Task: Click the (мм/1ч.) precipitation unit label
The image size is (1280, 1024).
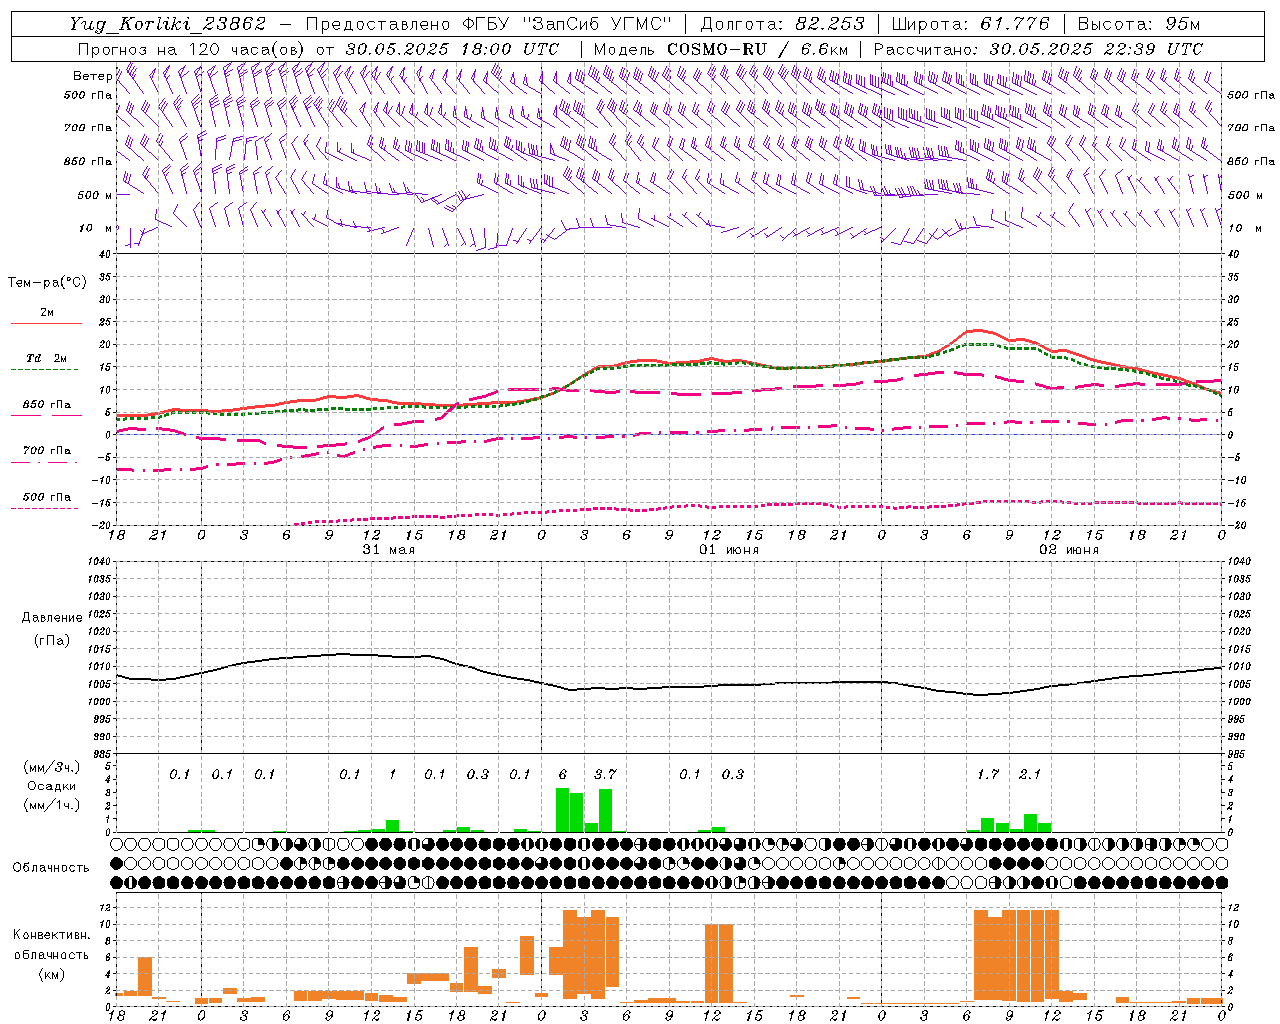Action: point(51,805)
